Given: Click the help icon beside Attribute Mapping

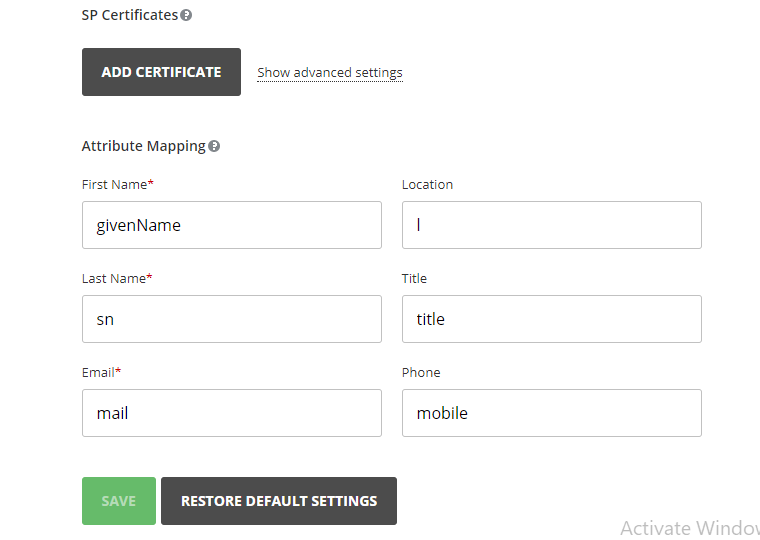Looking at the screenshot, I should [x=214, y=146].
